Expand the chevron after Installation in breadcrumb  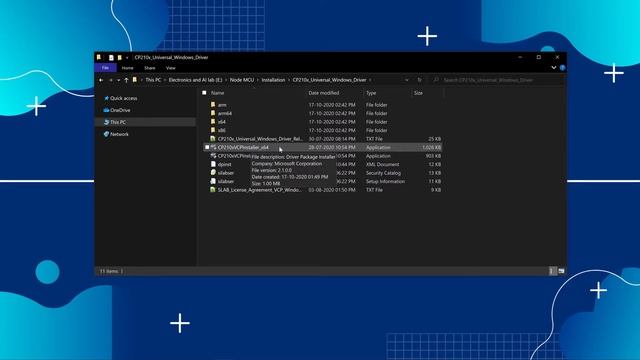point(289,80)
